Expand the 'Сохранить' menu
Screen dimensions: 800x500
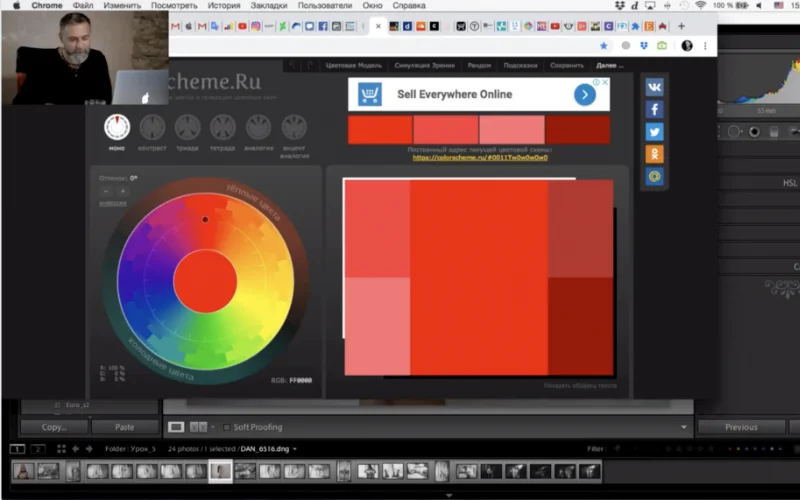pos(567,66)
